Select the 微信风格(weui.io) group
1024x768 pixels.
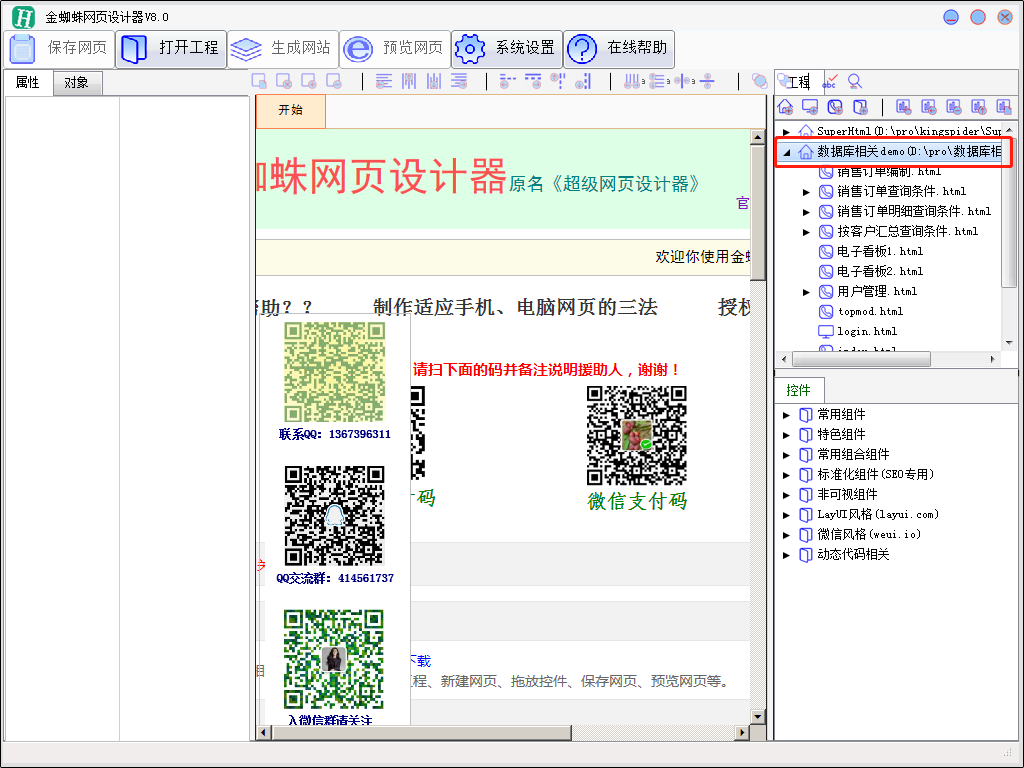pos(869,535)
